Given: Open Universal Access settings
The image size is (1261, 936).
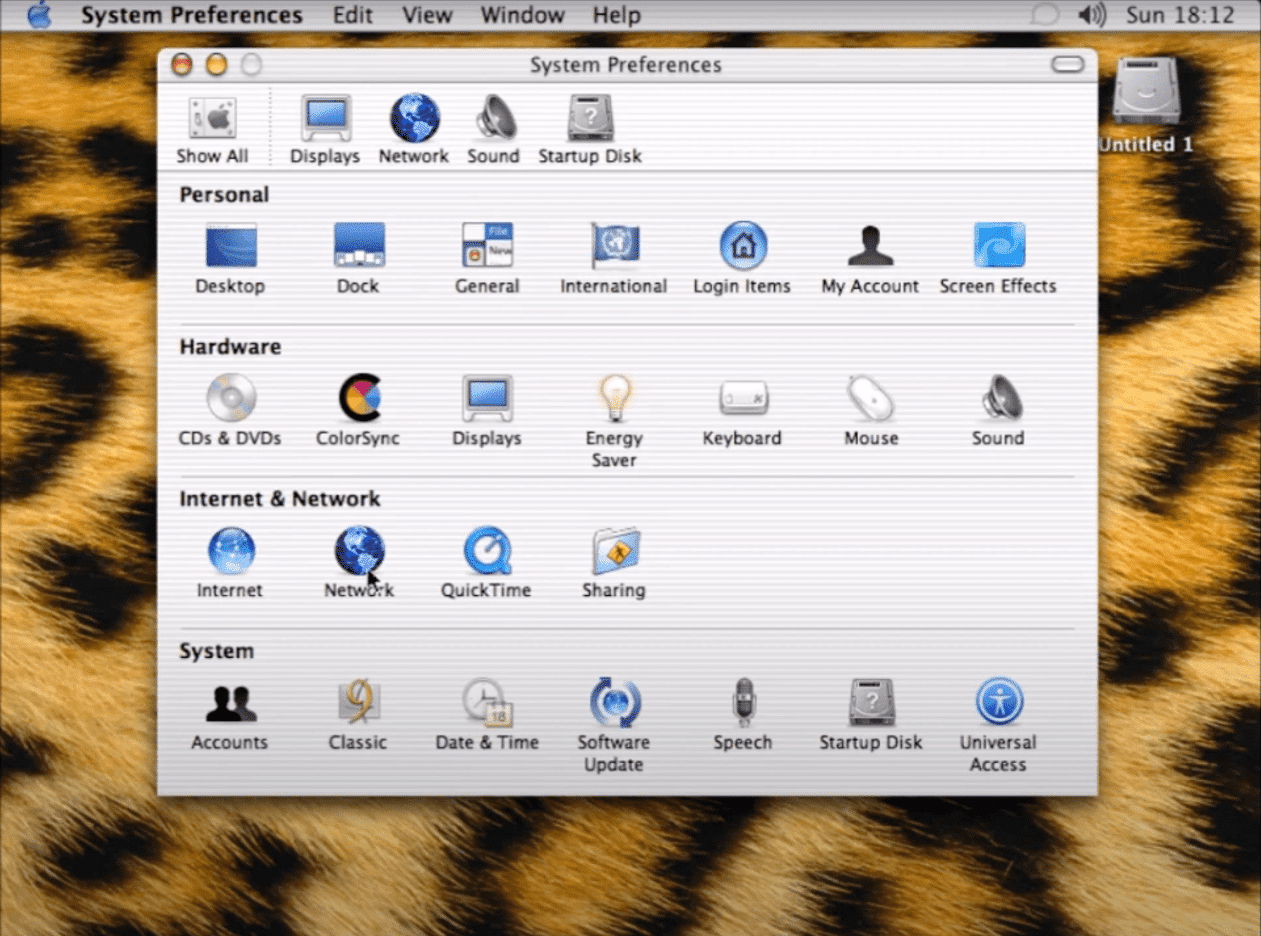Looking at the screenshot, I should click(998, 703).
